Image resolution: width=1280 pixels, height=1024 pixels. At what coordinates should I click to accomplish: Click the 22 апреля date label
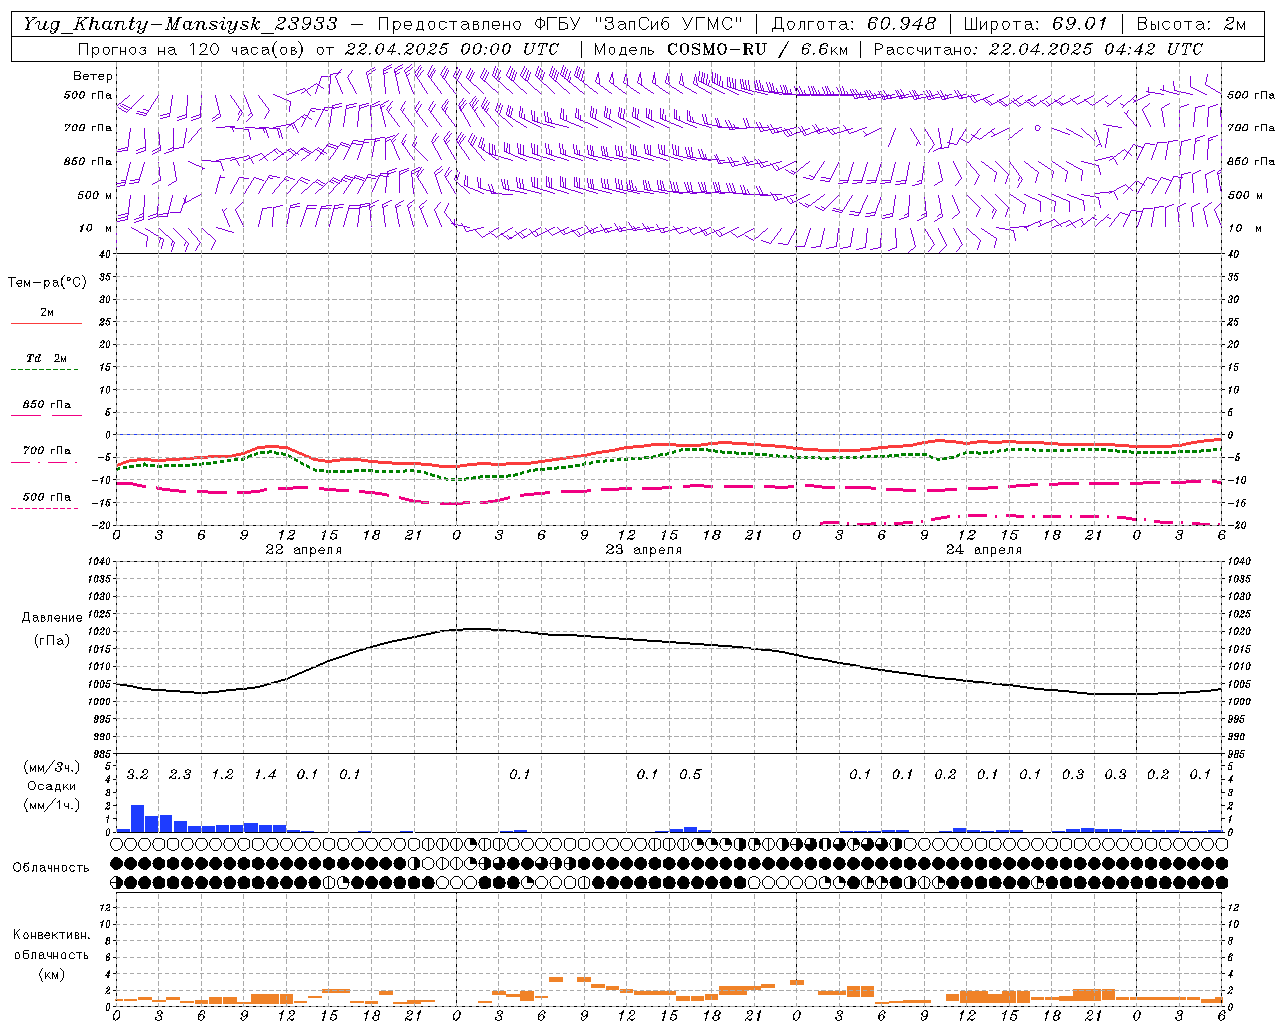tap(303, 550)
